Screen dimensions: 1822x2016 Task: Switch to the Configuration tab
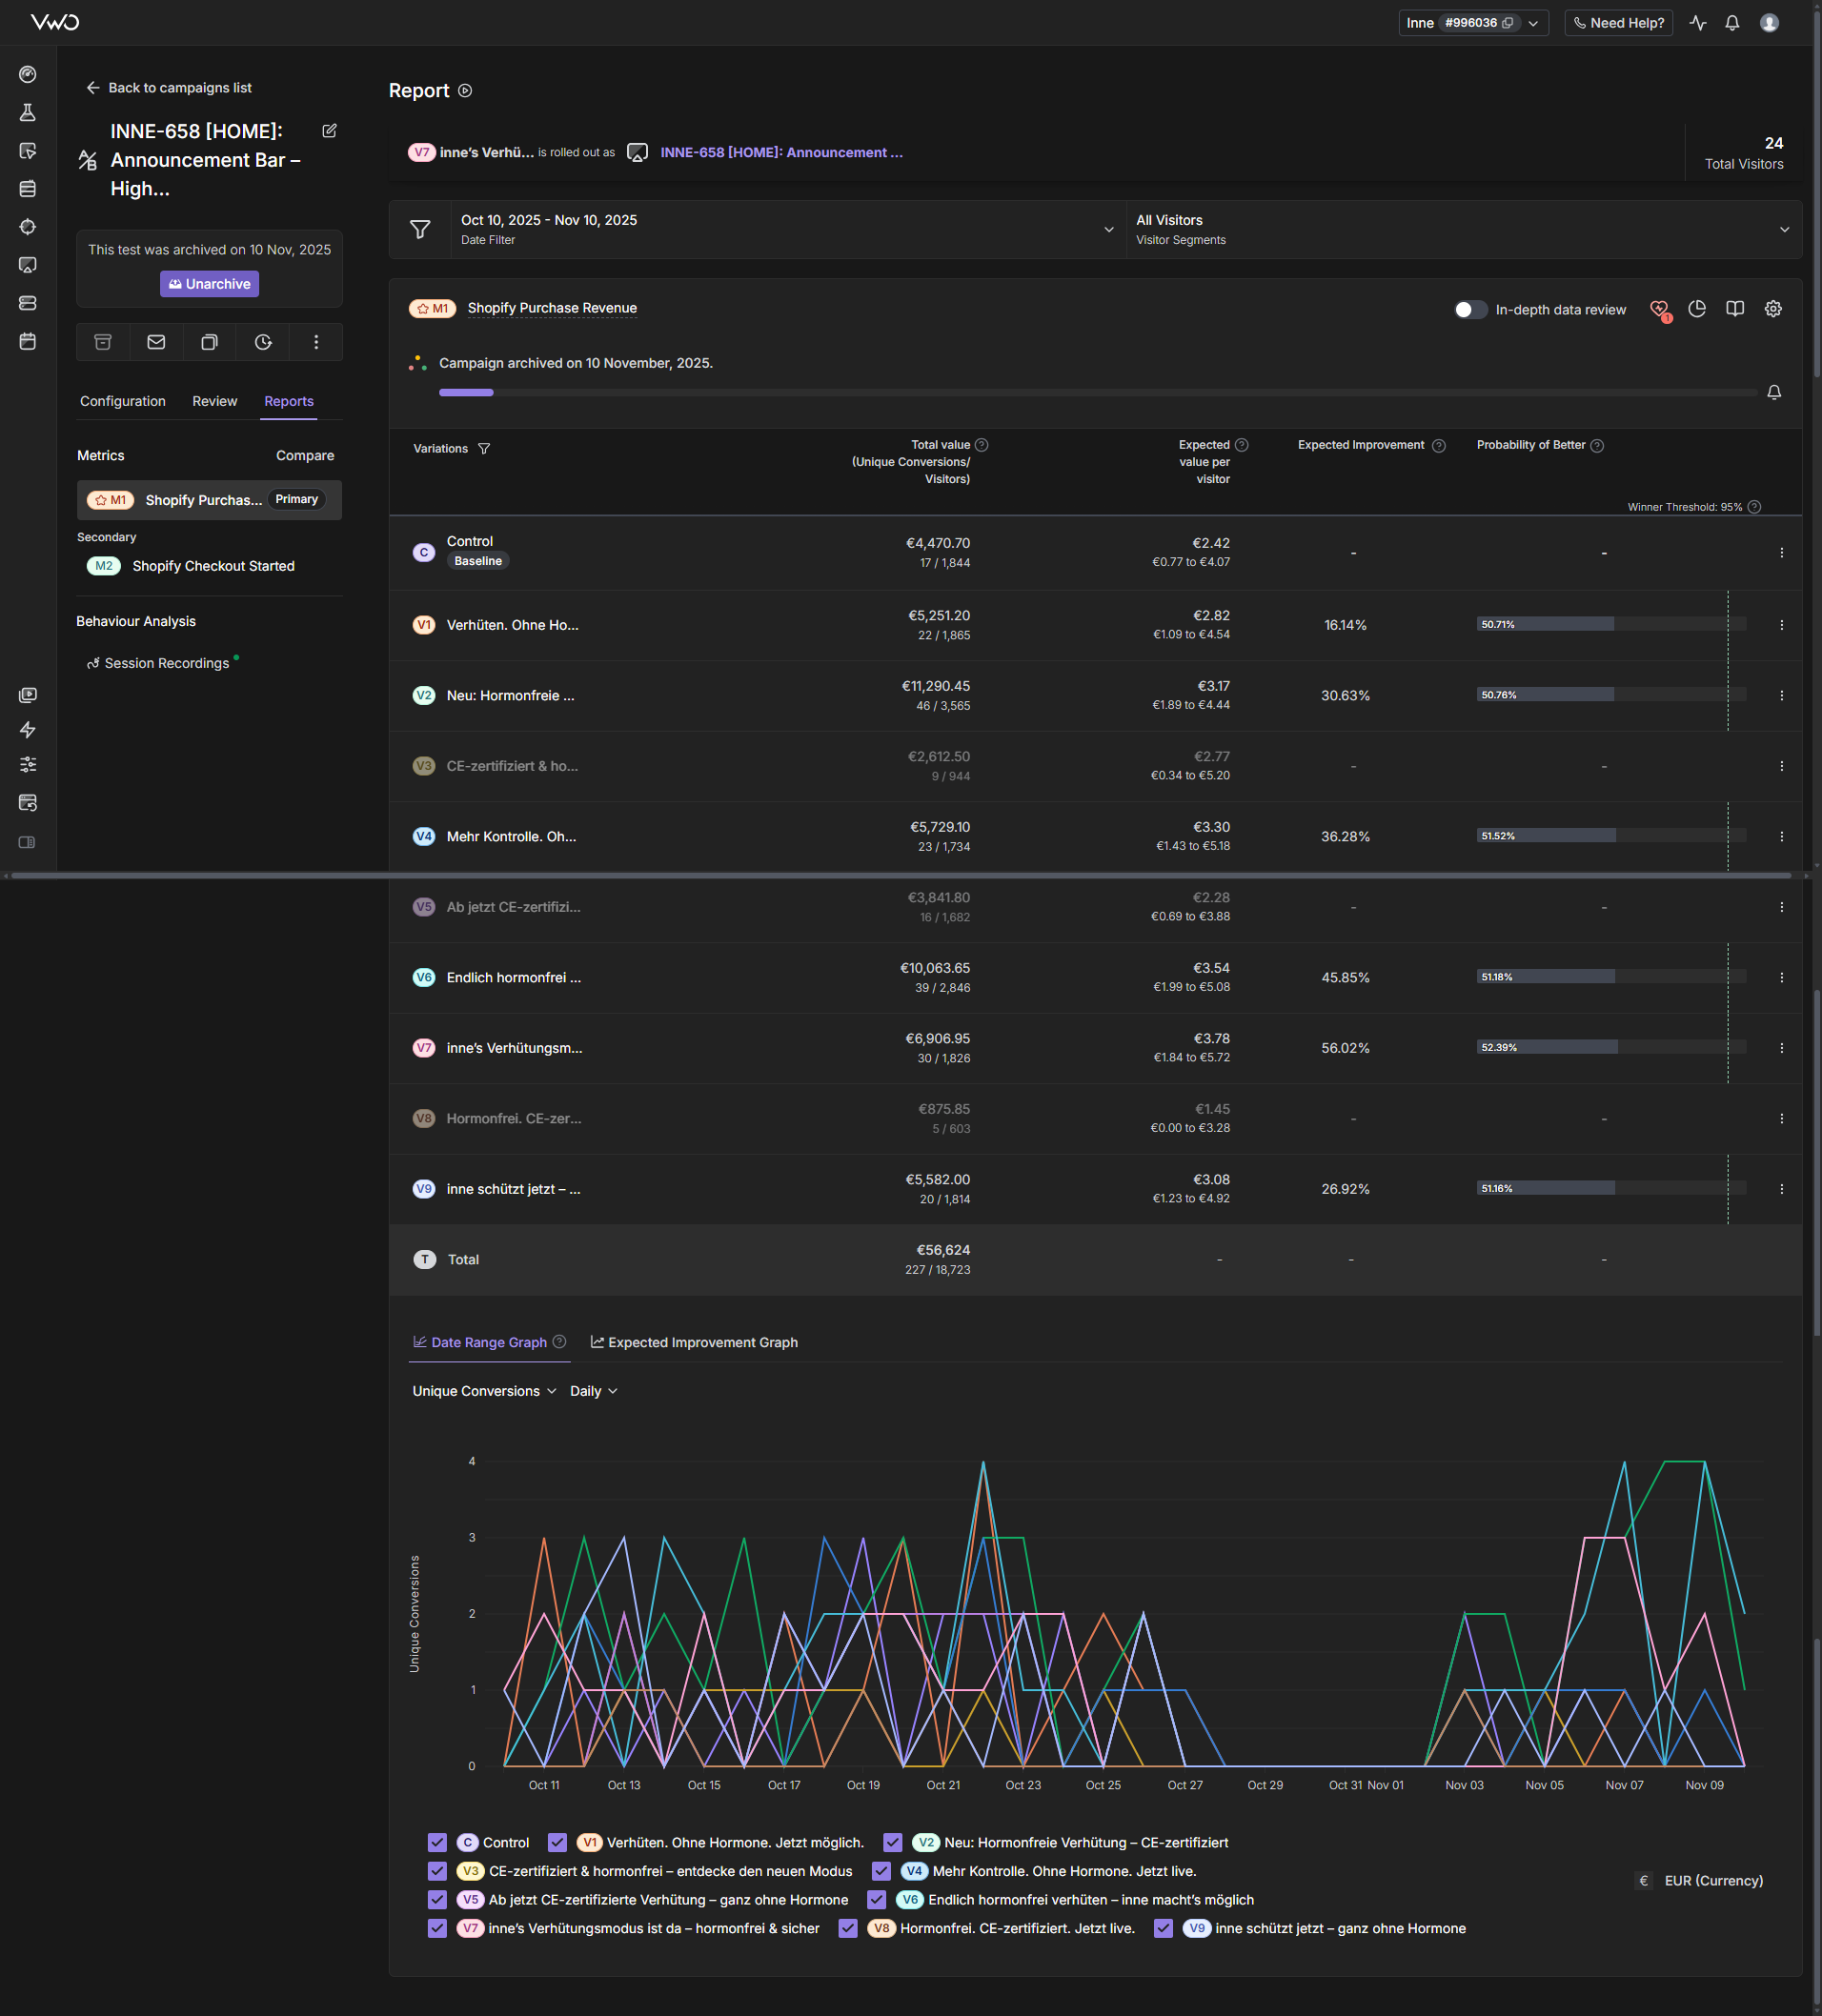pyautogui.click(x=123, y=401)
